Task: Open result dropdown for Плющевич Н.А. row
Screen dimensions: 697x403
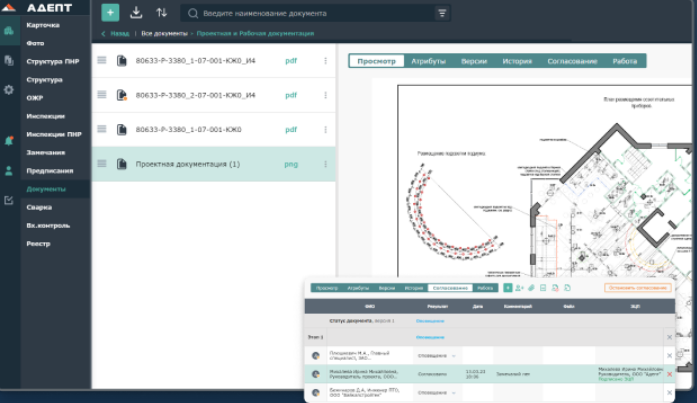Action: (x=453, y=356)
